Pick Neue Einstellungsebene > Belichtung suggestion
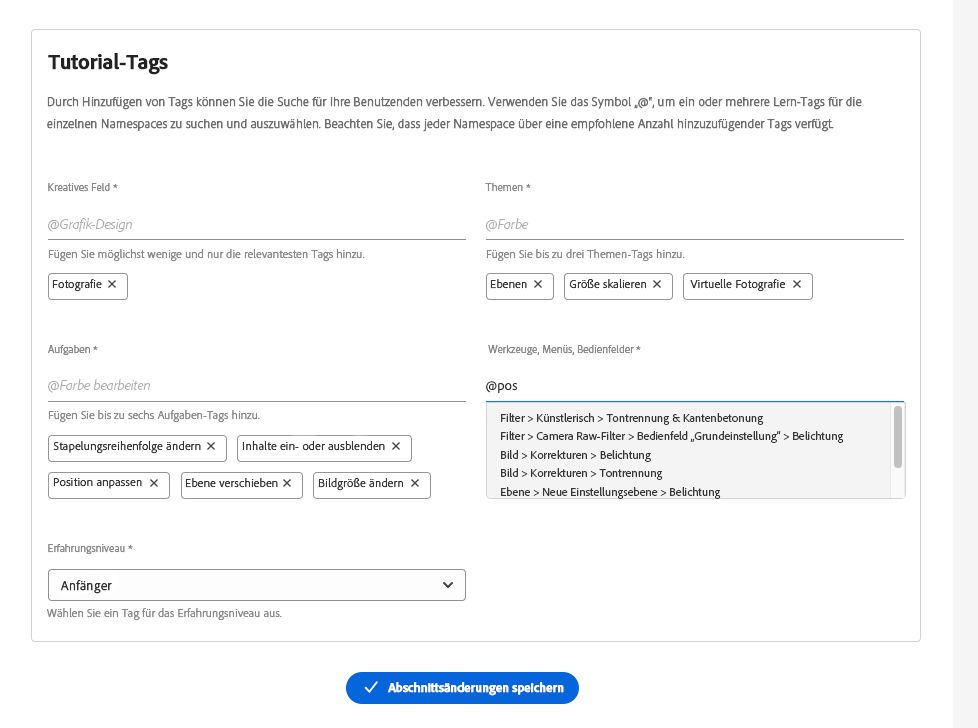Screen dimensions: 978x728 click(609, 492)
